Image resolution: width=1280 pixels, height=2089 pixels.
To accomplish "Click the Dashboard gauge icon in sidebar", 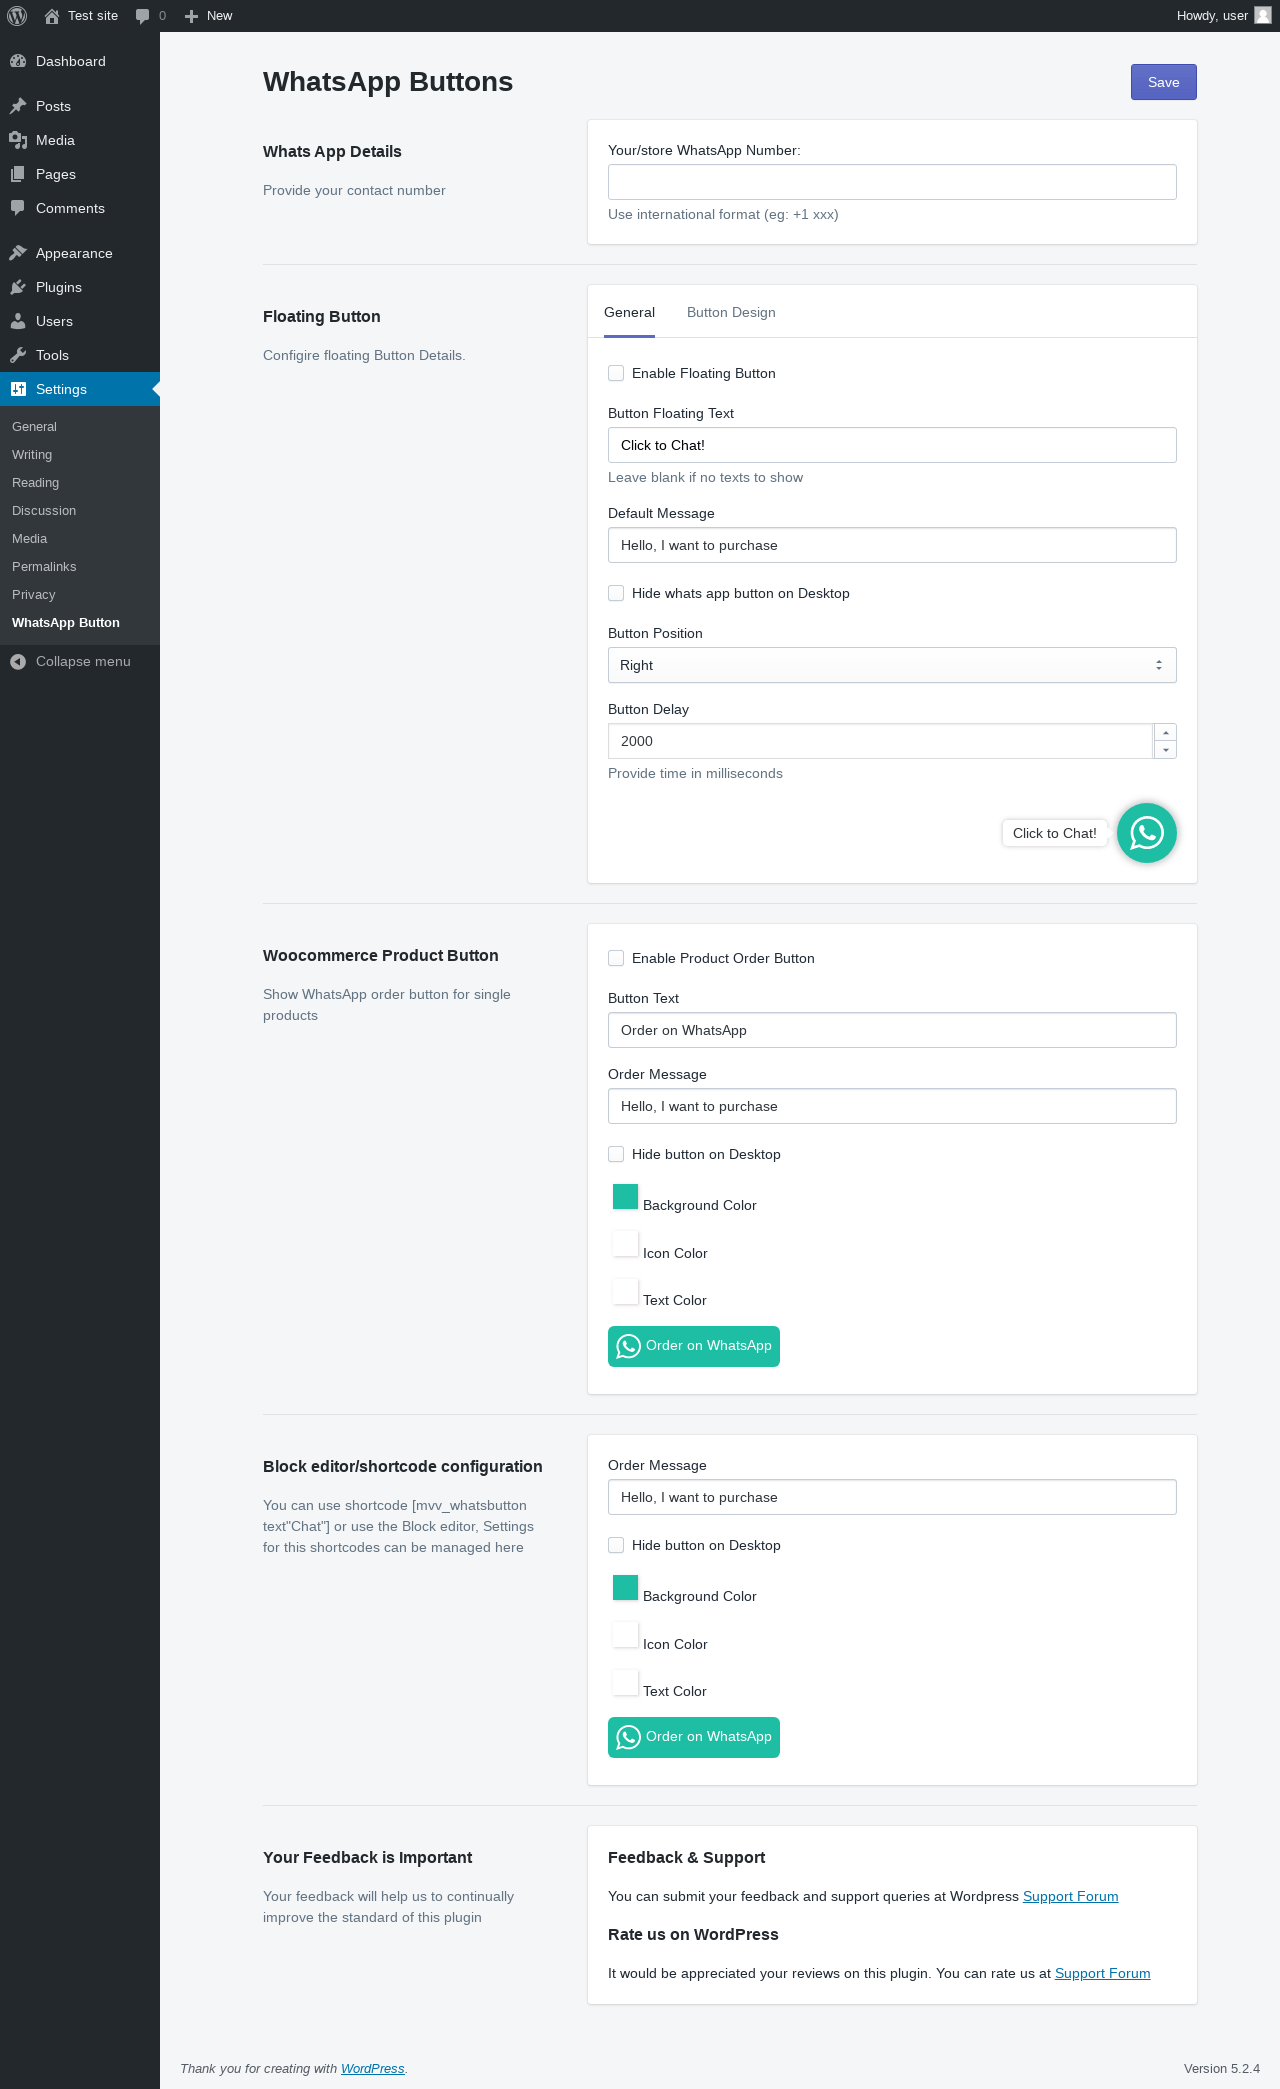I will click(18, 61).
